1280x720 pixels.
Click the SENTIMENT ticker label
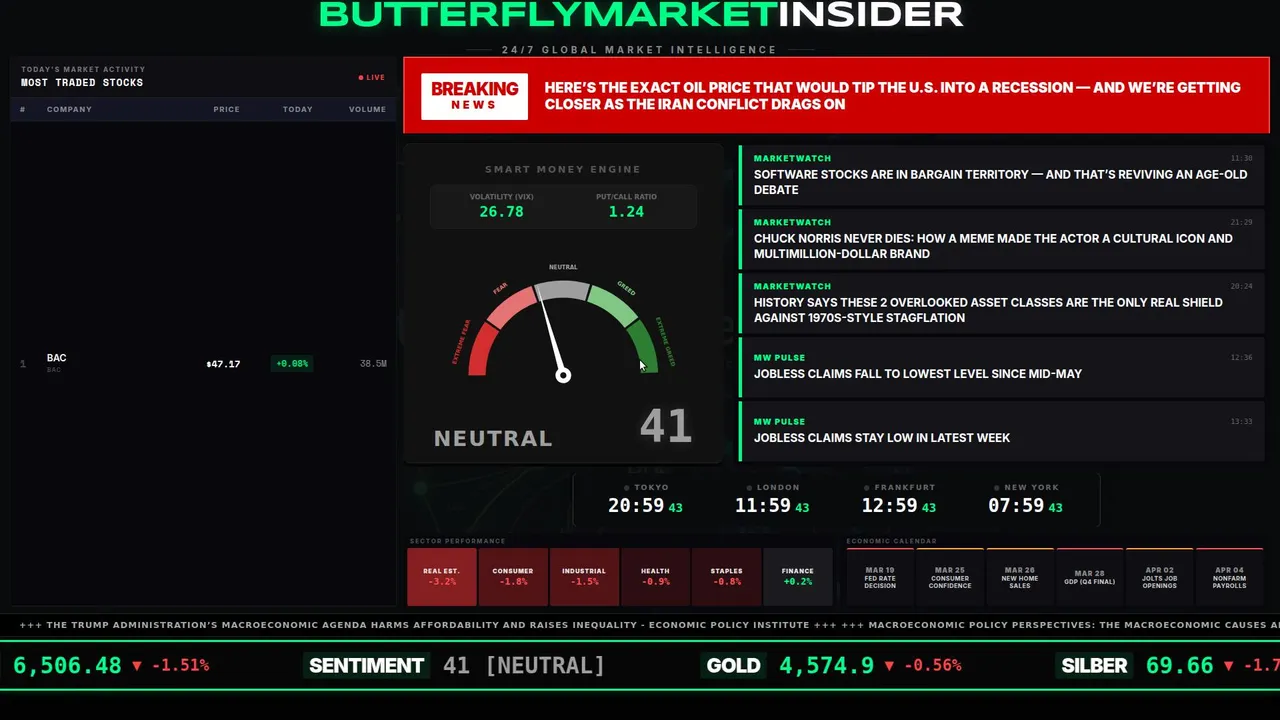tap(366, 666)
